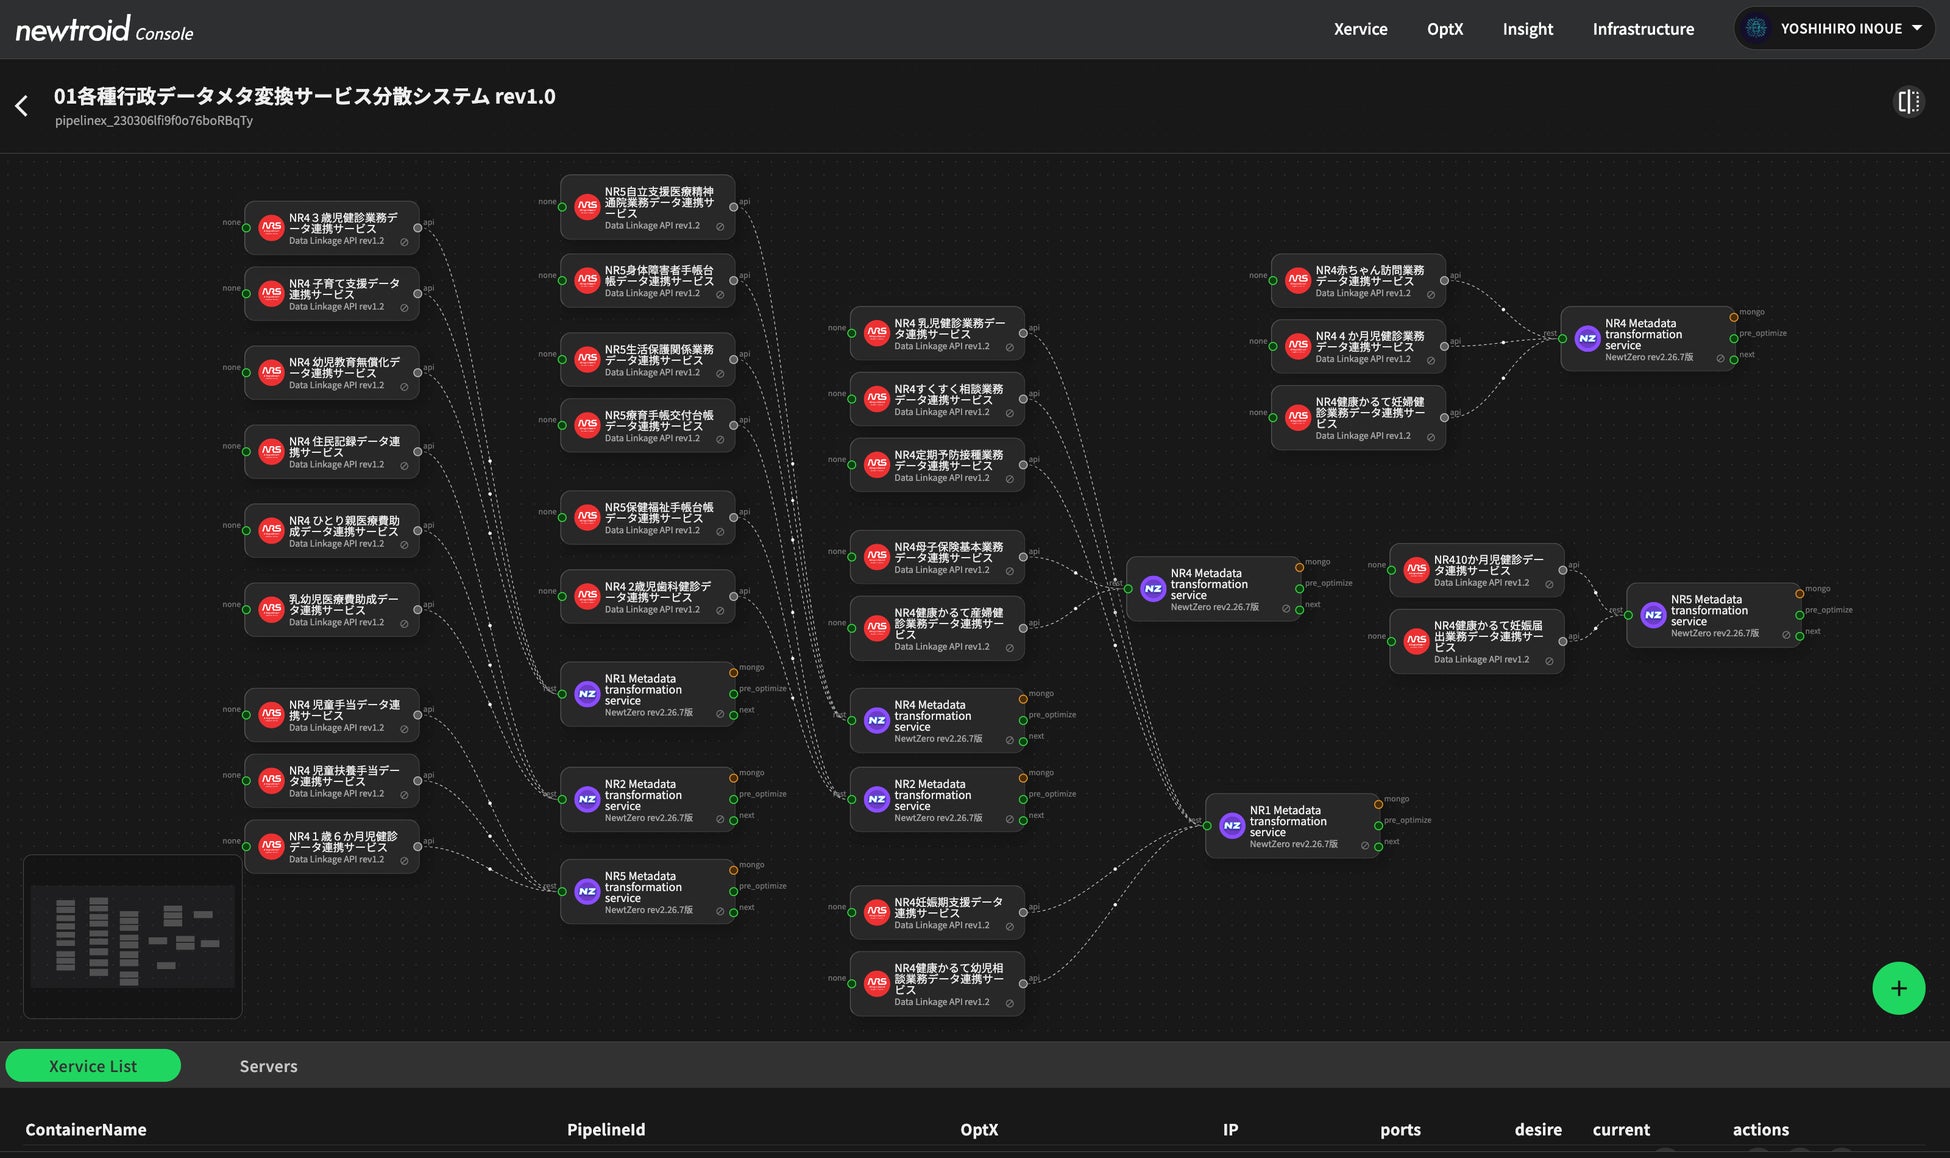Click the api output port of NR4 住民記録 node

point(418,452)
